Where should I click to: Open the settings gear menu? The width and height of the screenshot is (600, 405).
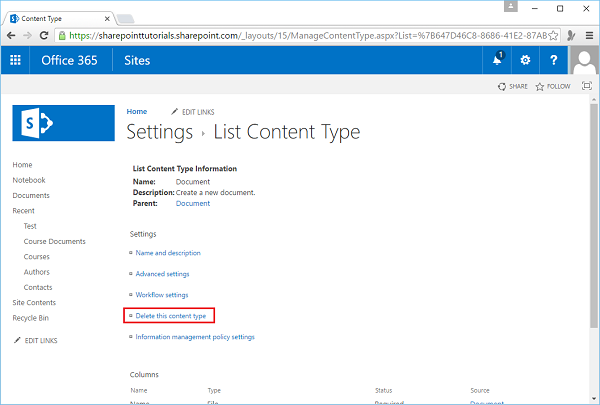[x=526, y=60]
